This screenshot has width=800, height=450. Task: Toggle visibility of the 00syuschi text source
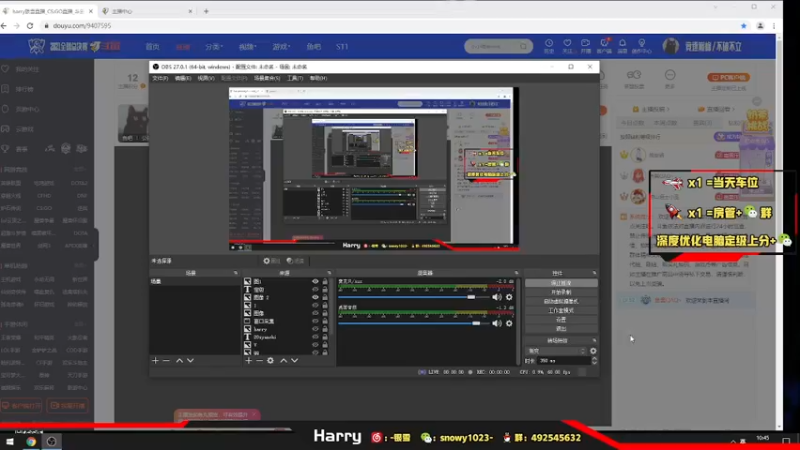pyautogui.click(x=315, y=337)
